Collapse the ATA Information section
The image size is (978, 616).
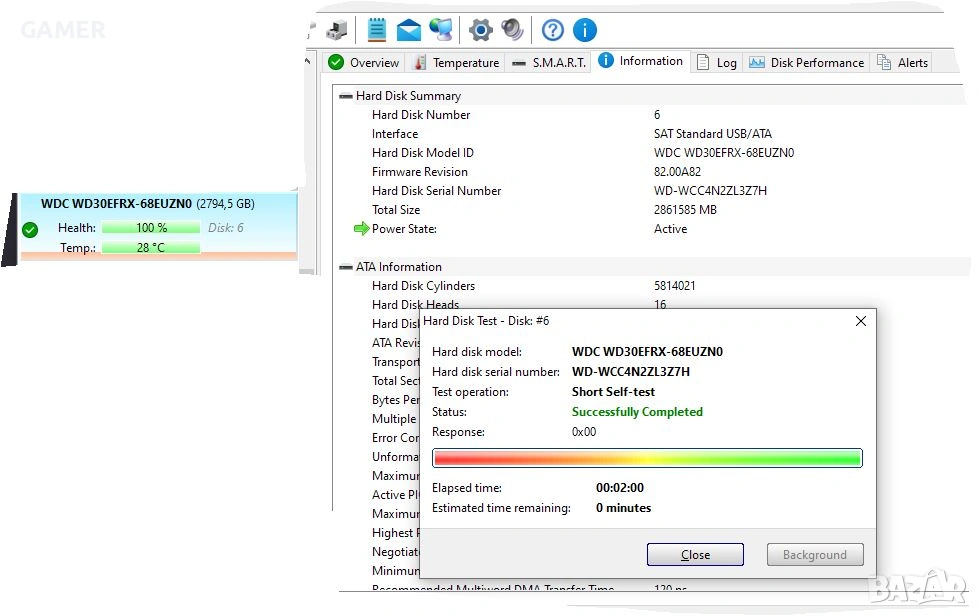(x=346, y=267)
